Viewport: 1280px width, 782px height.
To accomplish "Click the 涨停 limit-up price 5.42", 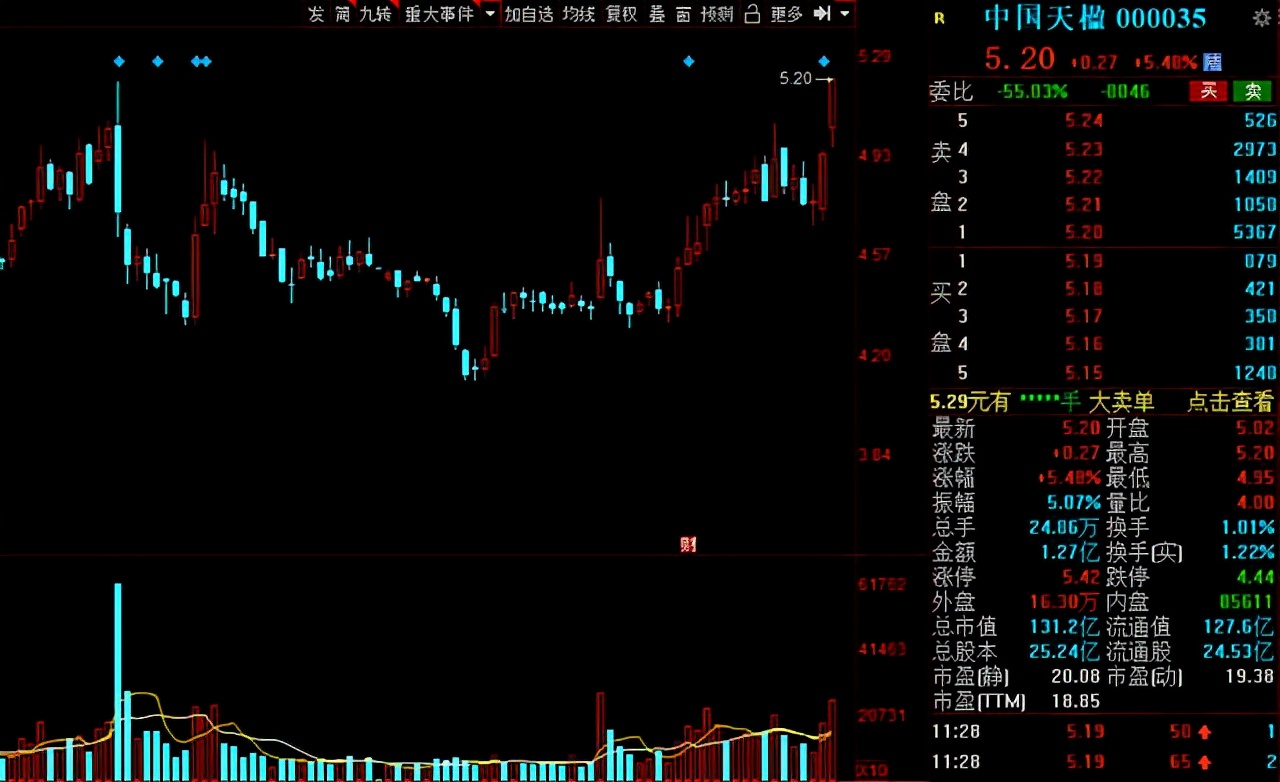I will tap(1082, 577).
